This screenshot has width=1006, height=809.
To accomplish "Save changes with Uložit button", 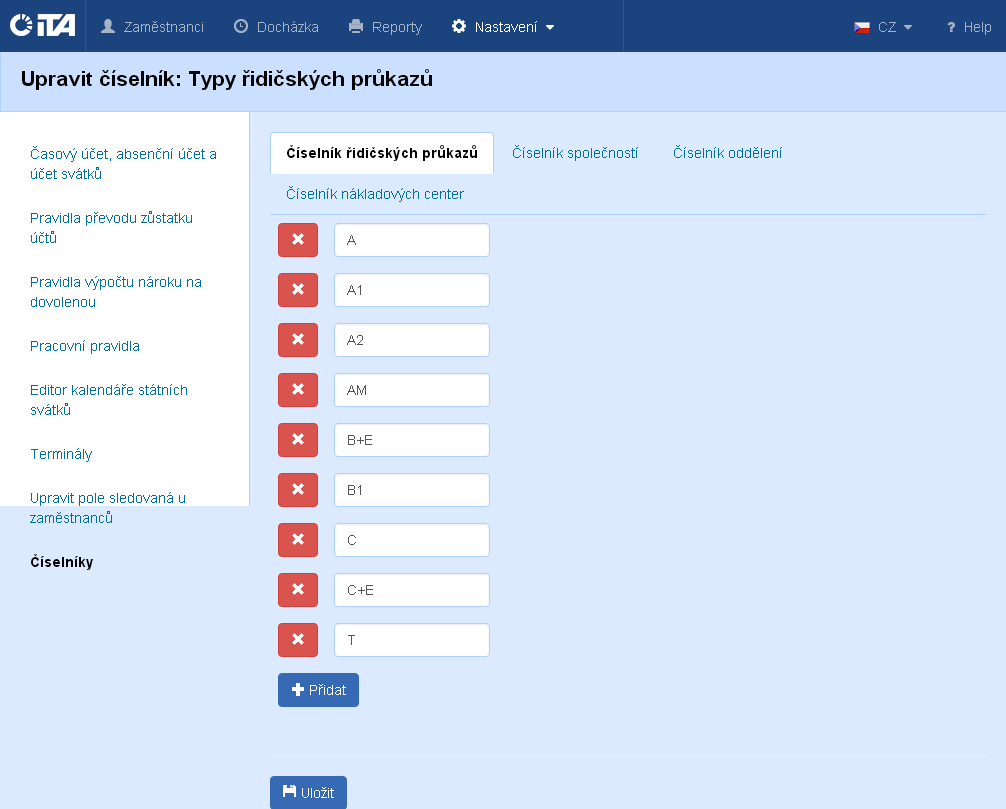I will click(308, 793).
